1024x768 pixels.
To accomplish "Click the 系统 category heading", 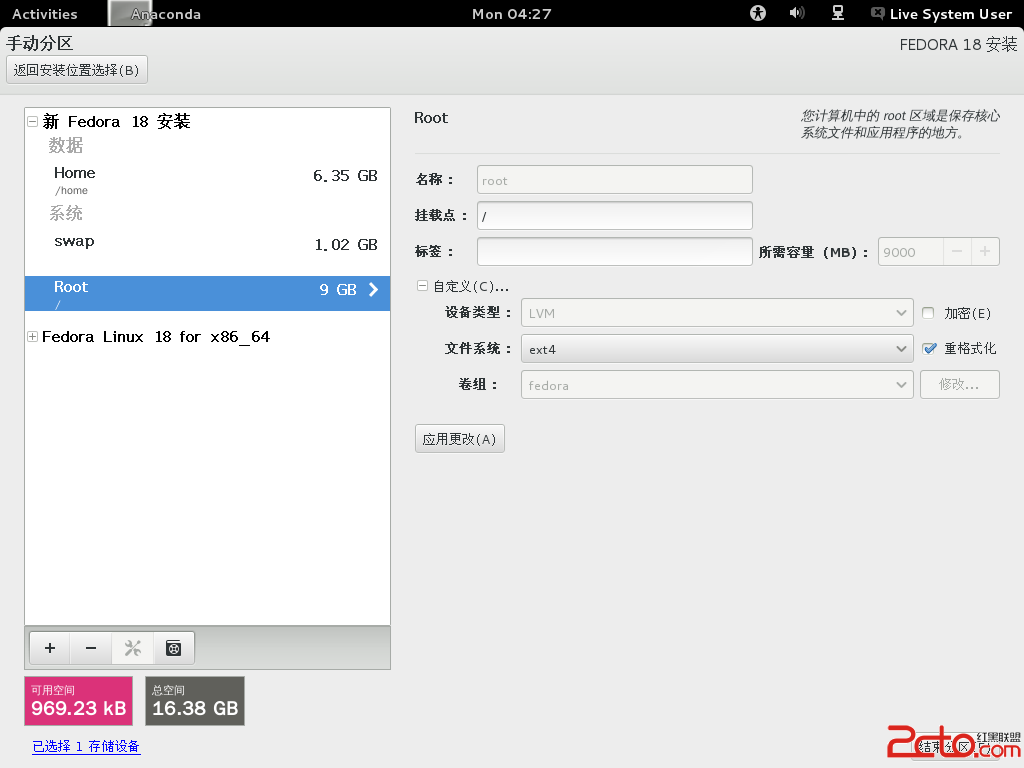I will (66, 213).
